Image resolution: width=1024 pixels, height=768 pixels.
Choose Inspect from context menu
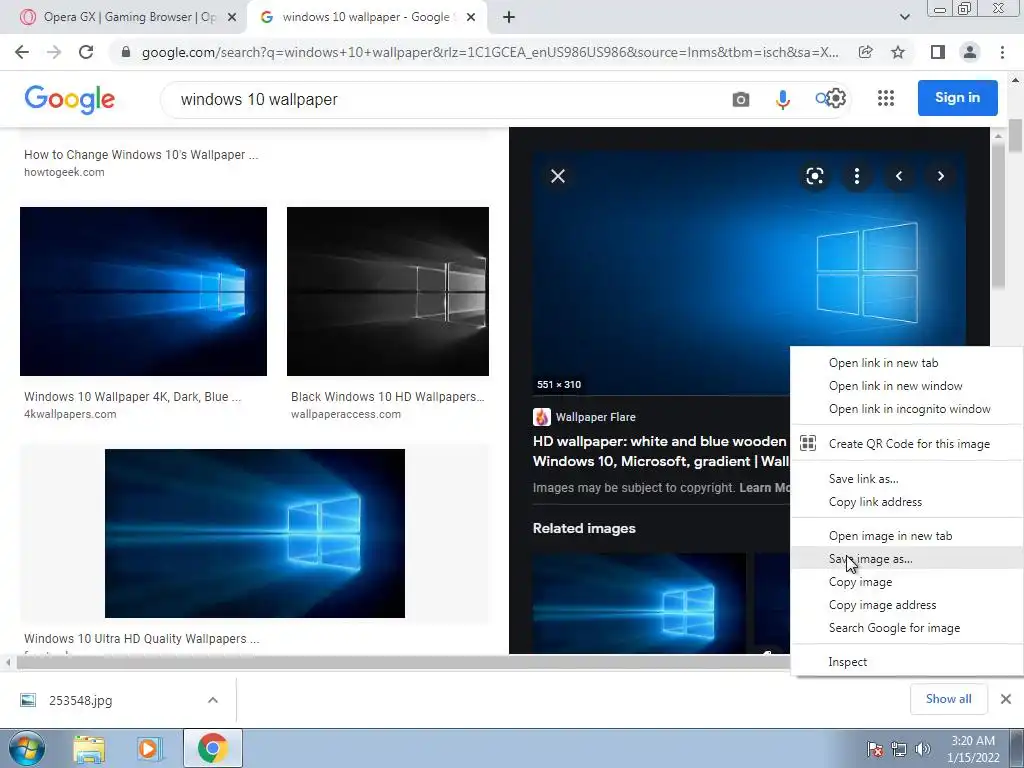point(906,662)
